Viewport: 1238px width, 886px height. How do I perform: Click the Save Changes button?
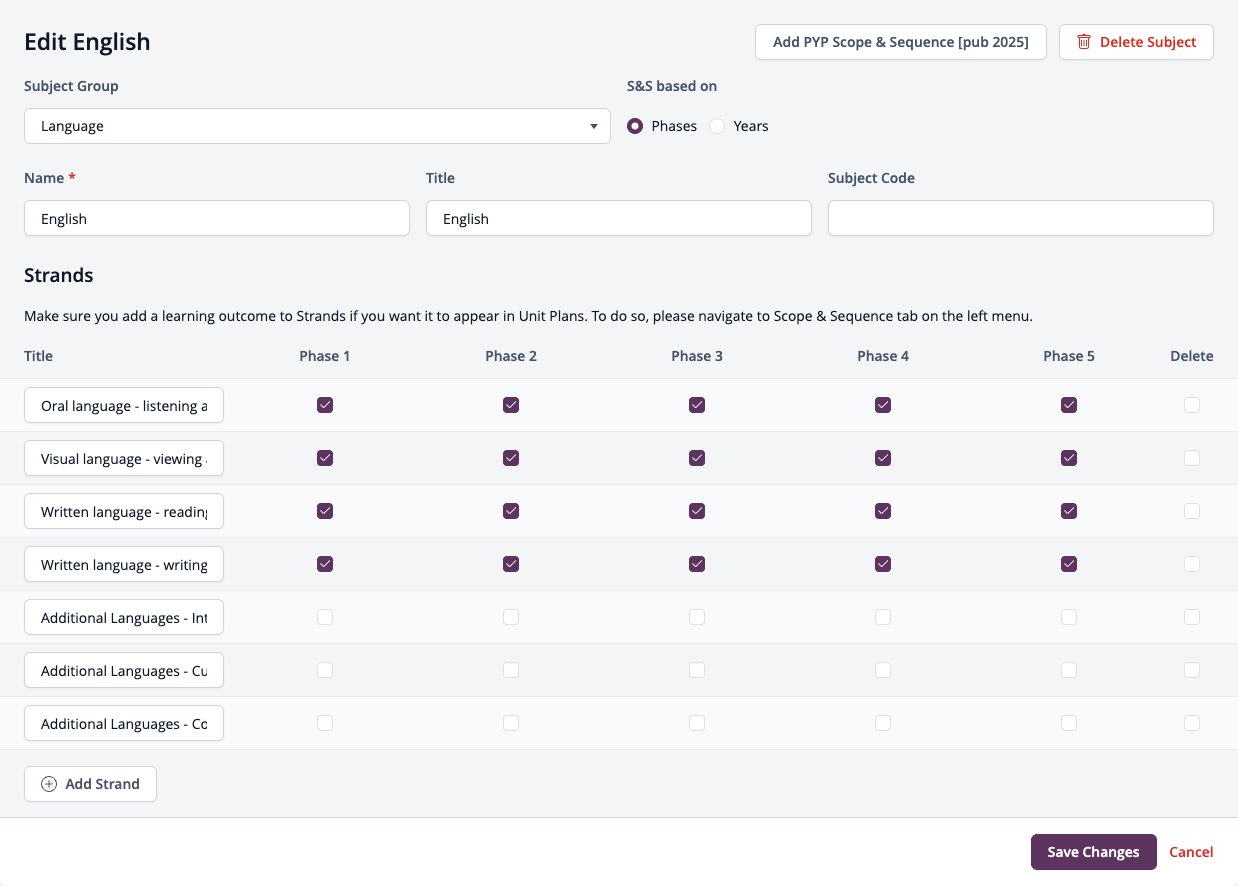pos(1094,852)
